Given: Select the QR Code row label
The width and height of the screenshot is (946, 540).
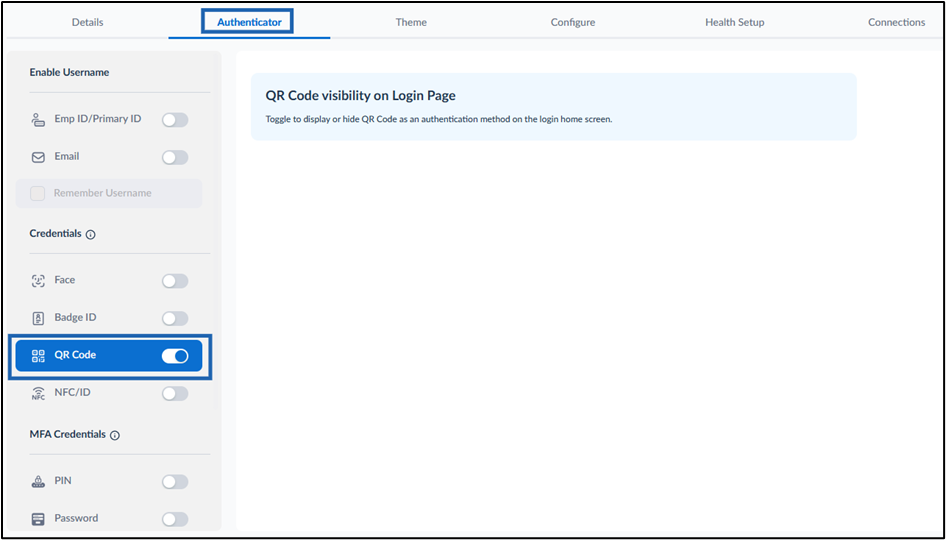Looking at the screenshot, I should coord(75,355).
